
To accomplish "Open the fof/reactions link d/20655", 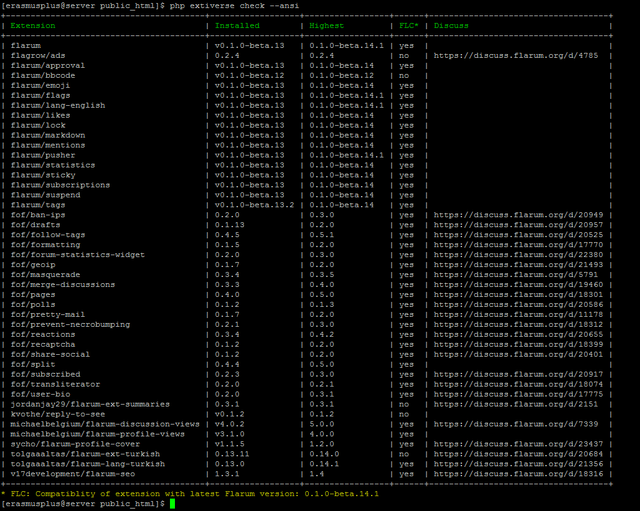I will [518, 335].
